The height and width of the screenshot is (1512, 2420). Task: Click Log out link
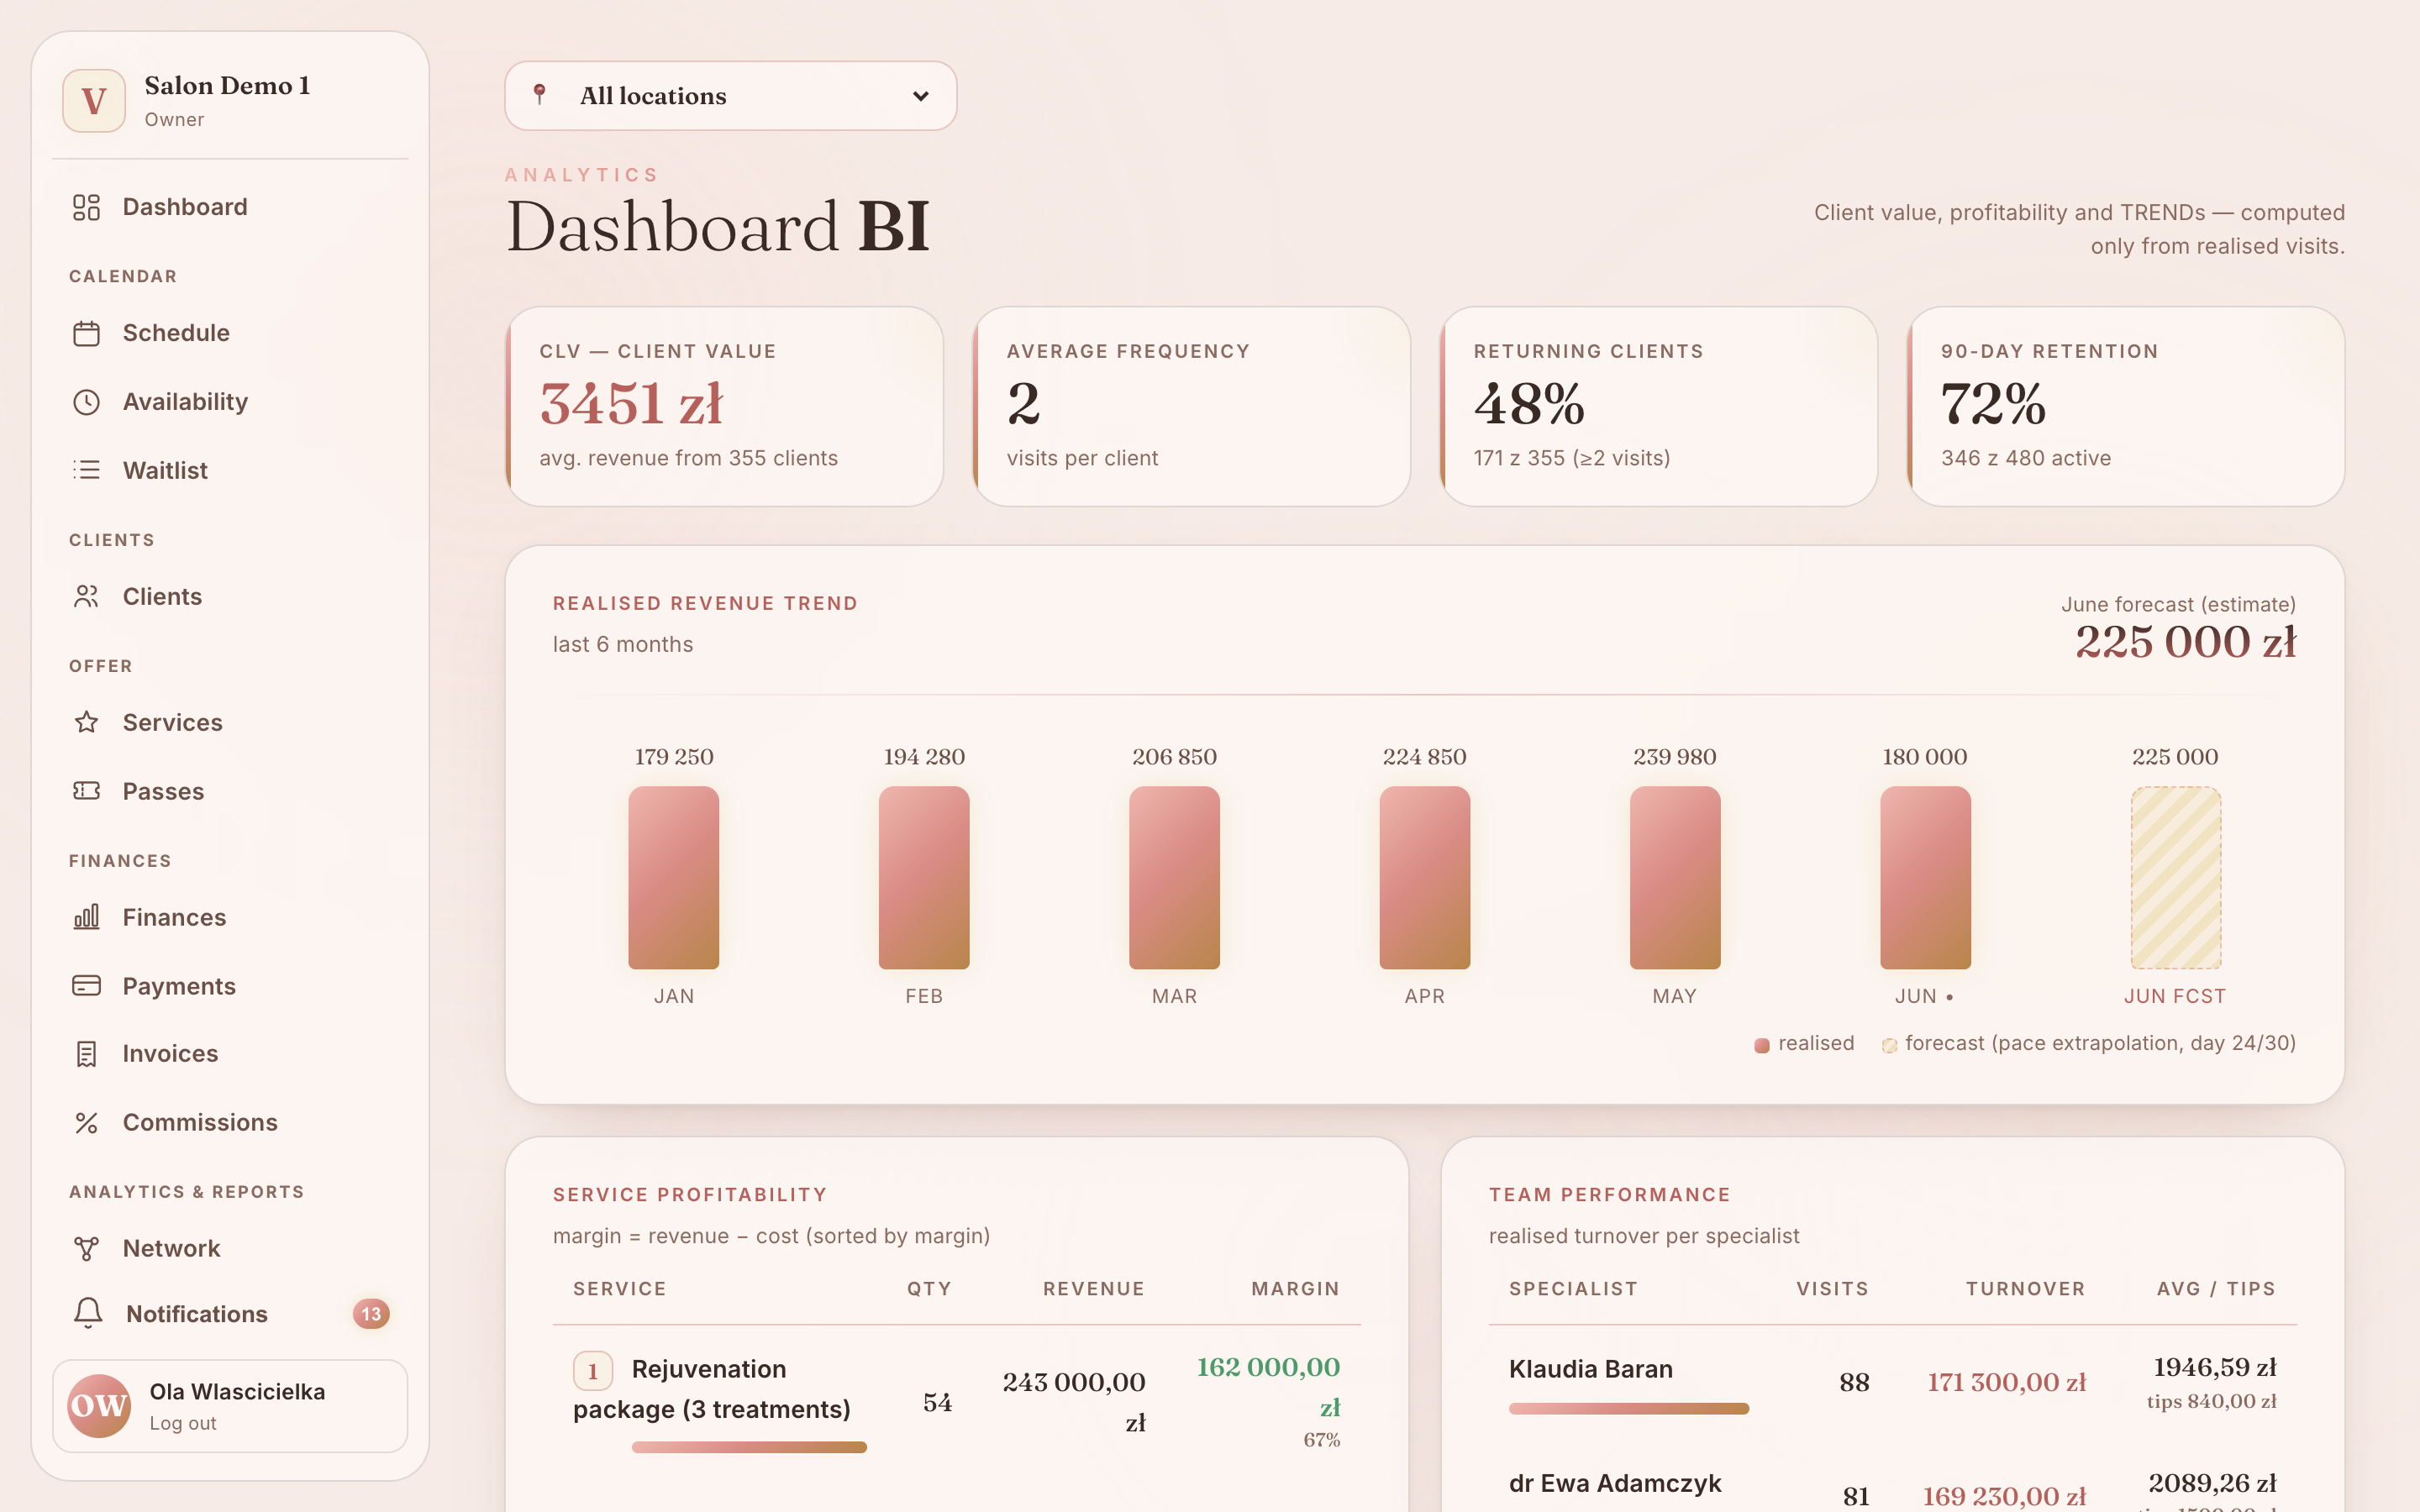pyautogui.click(x=183, y=1423)
